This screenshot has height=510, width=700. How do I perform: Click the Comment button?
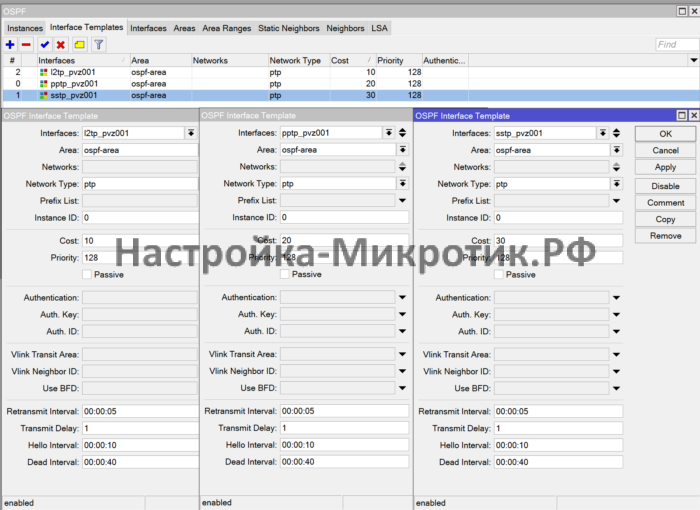[666, 203]
